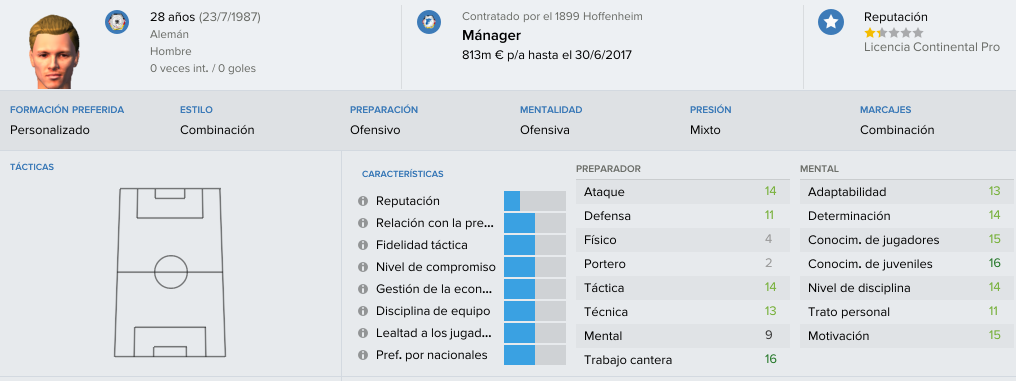The image size is (1016, 381).
Task: Click info icon beside Disciplina de equipo
Action: 363,311
